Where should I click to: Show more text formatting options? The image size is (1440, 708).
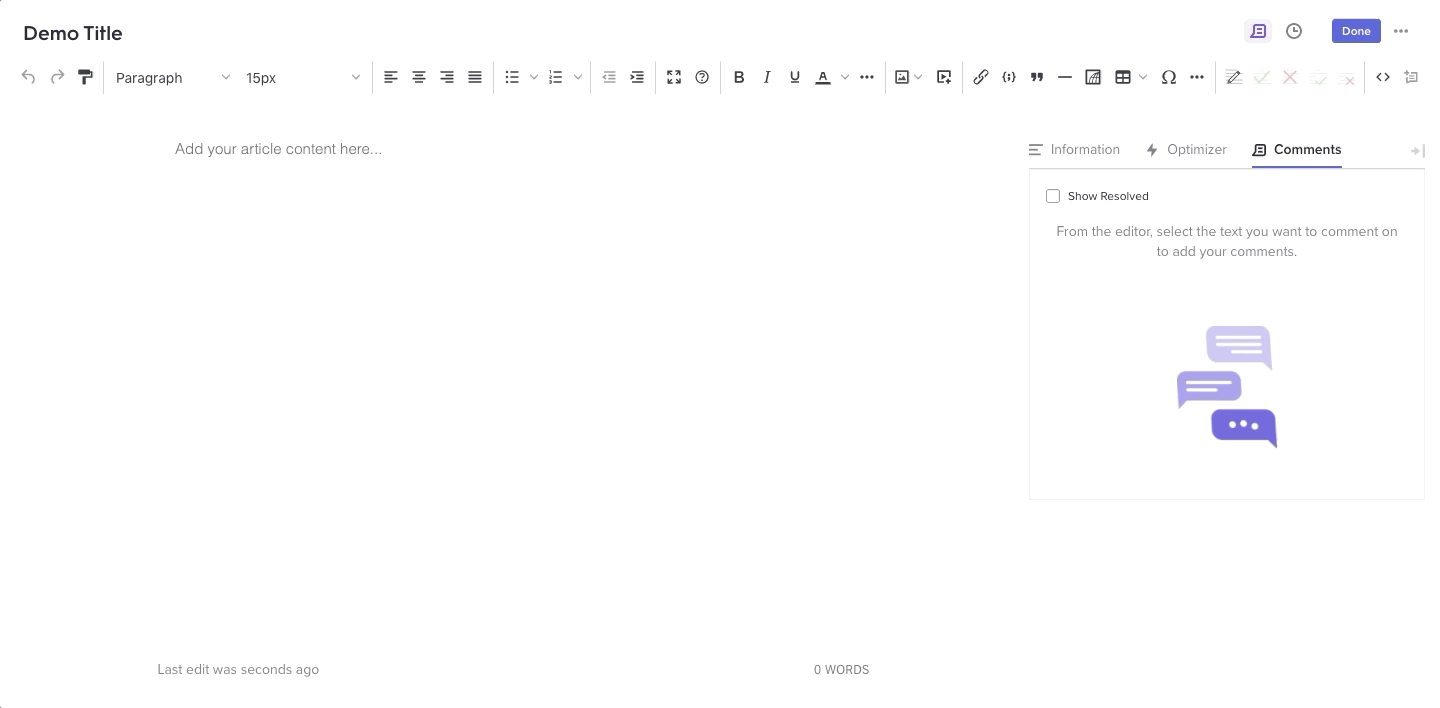(x=867, y=77)
